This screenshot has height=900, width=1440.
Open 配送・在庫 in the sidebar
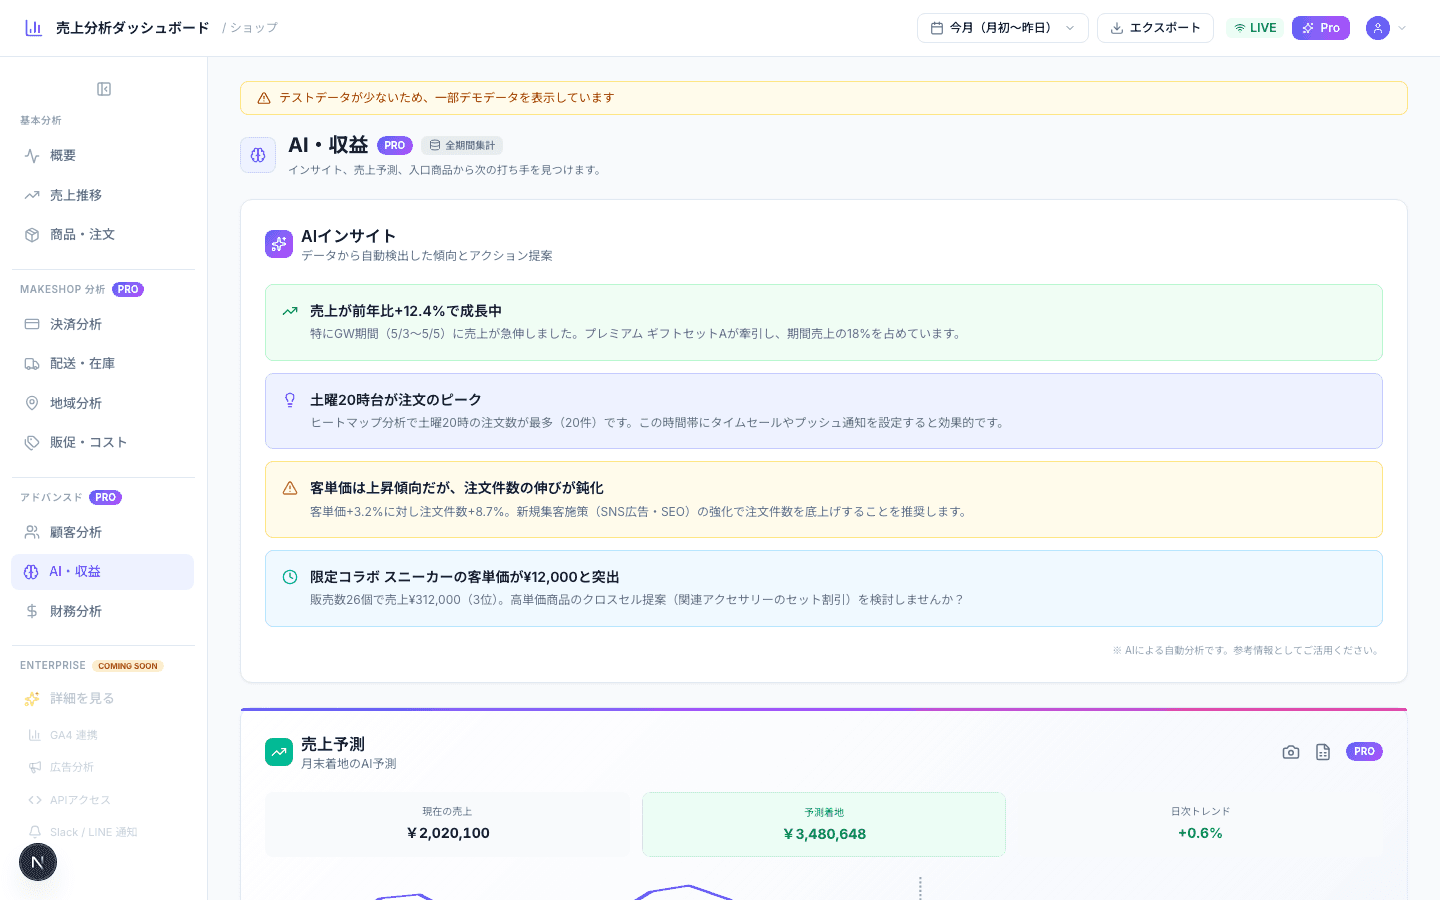pyautogui.click(x=103, y=364)
